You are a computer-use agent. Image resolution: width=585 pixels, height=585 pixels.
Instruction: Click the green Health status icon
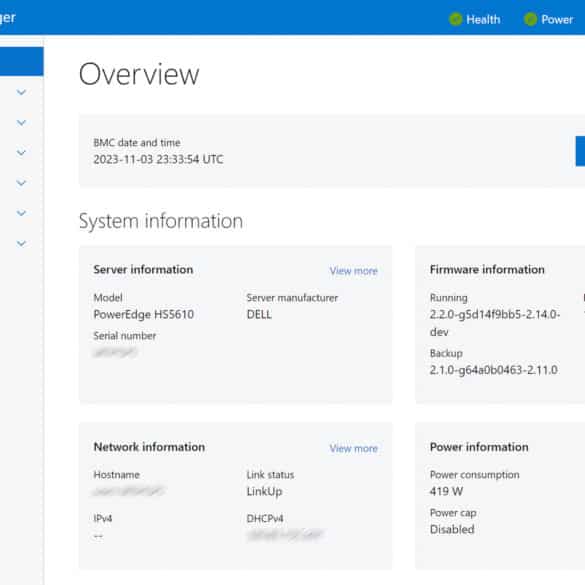click(455, 19)
